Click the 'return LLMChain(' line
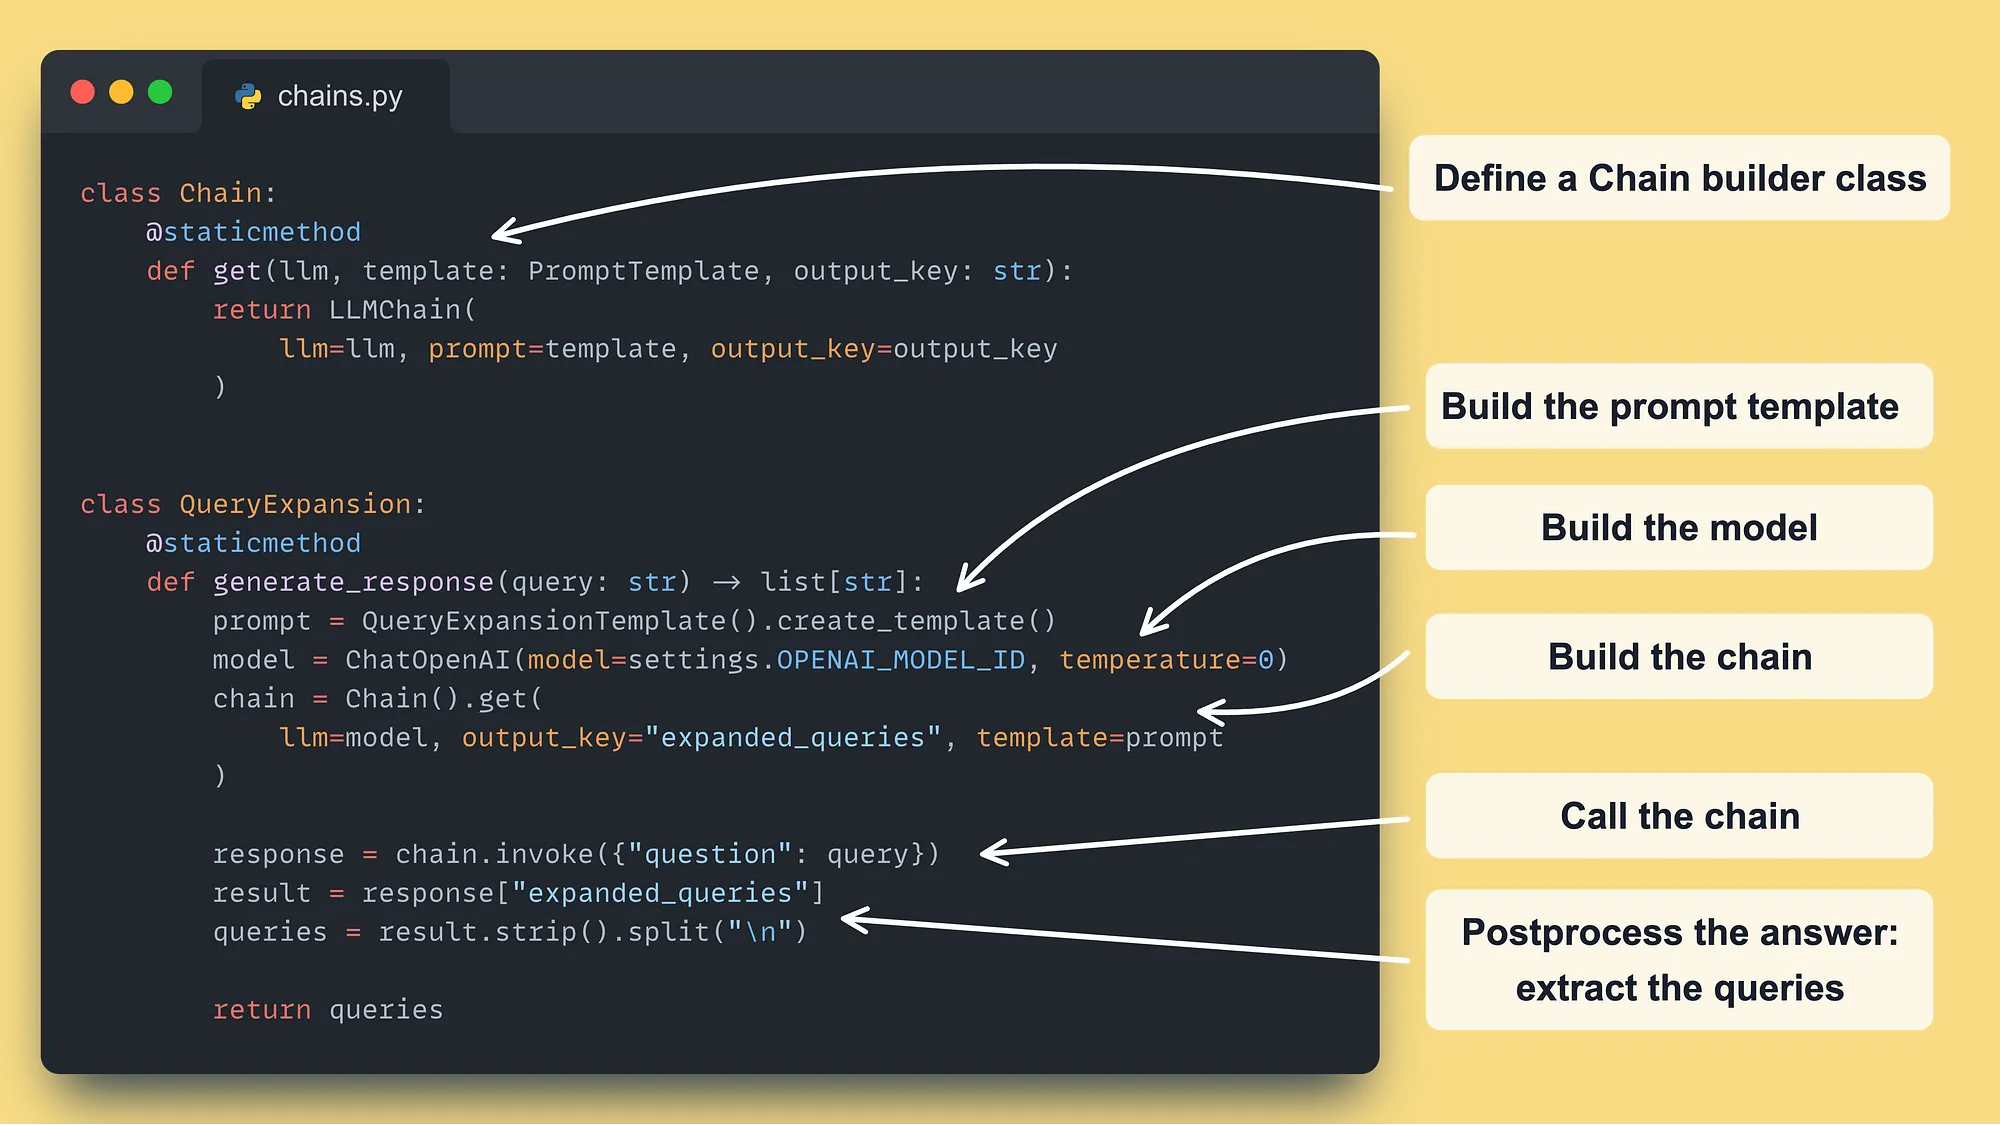The width and height of the screenshot is (2000, 1125). [x=344, y=310]
